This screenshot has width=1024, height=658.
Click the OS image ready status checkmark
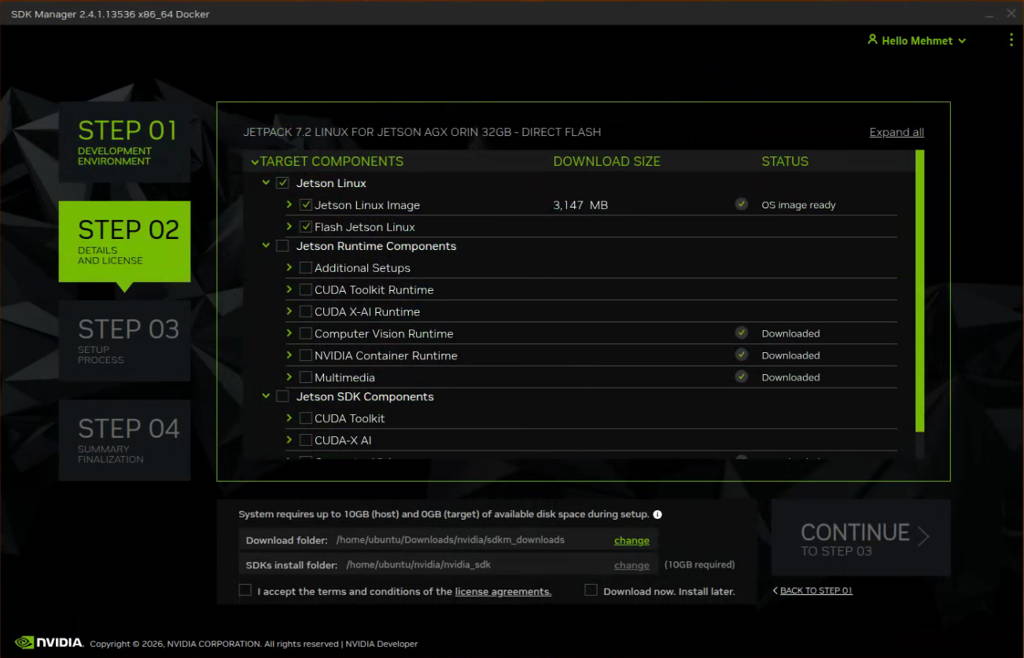tap(741, 204)
